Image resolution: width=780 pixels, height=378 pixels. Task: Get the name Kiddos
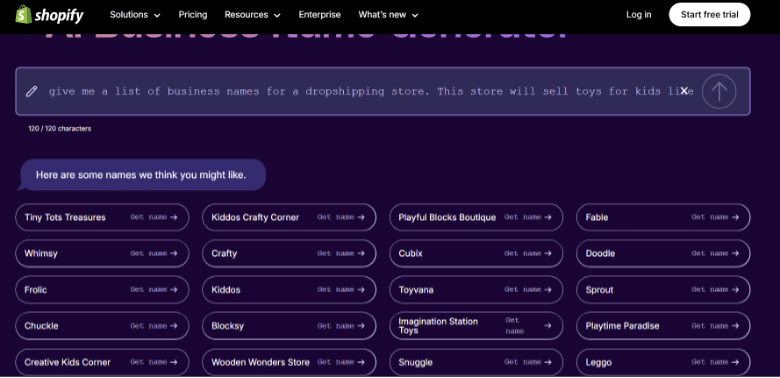tap(289, 289)
